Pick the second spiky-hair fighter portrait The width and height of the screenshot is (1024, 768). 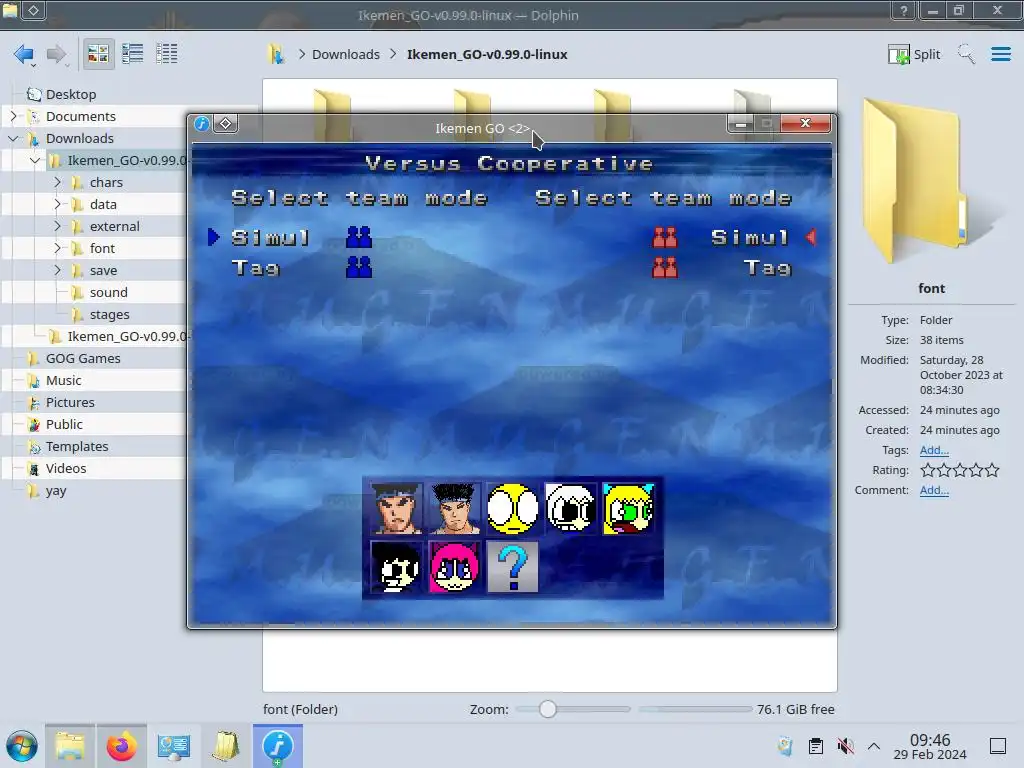tap(455, 509)
